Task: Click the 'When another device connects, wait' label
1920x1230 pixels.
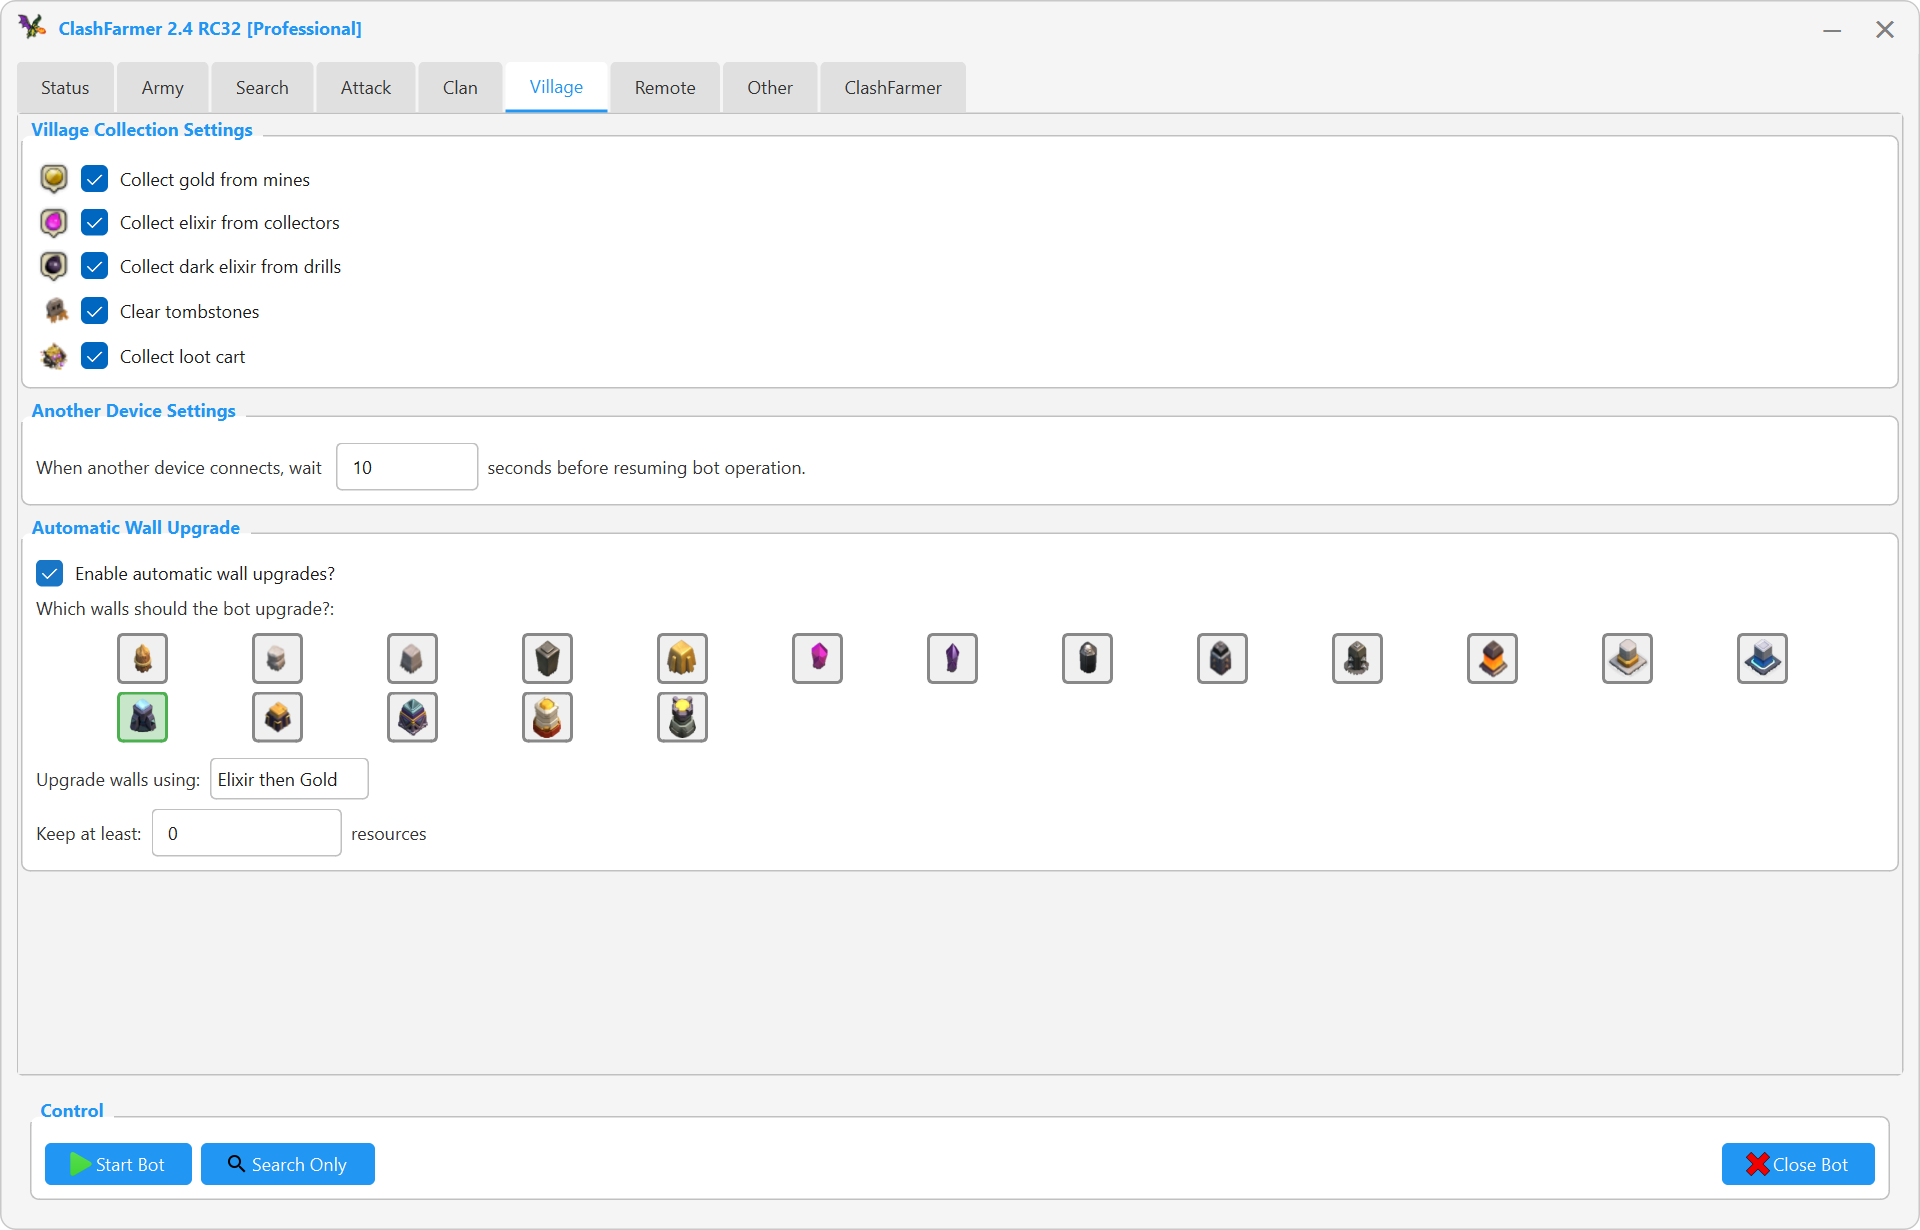Action: tap(179, 468)
